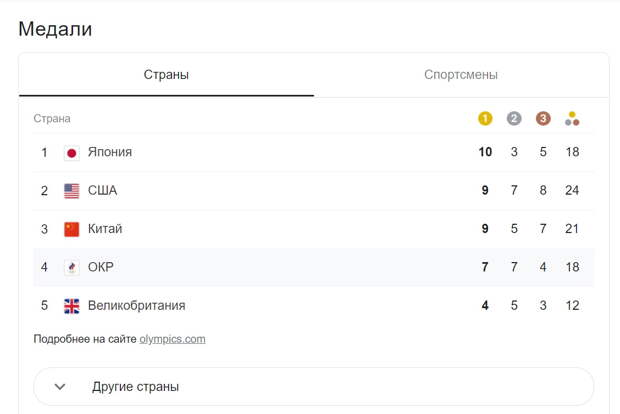Click the total medals three-dot icon
Screen dimensions: 620x414
point(572,118)
